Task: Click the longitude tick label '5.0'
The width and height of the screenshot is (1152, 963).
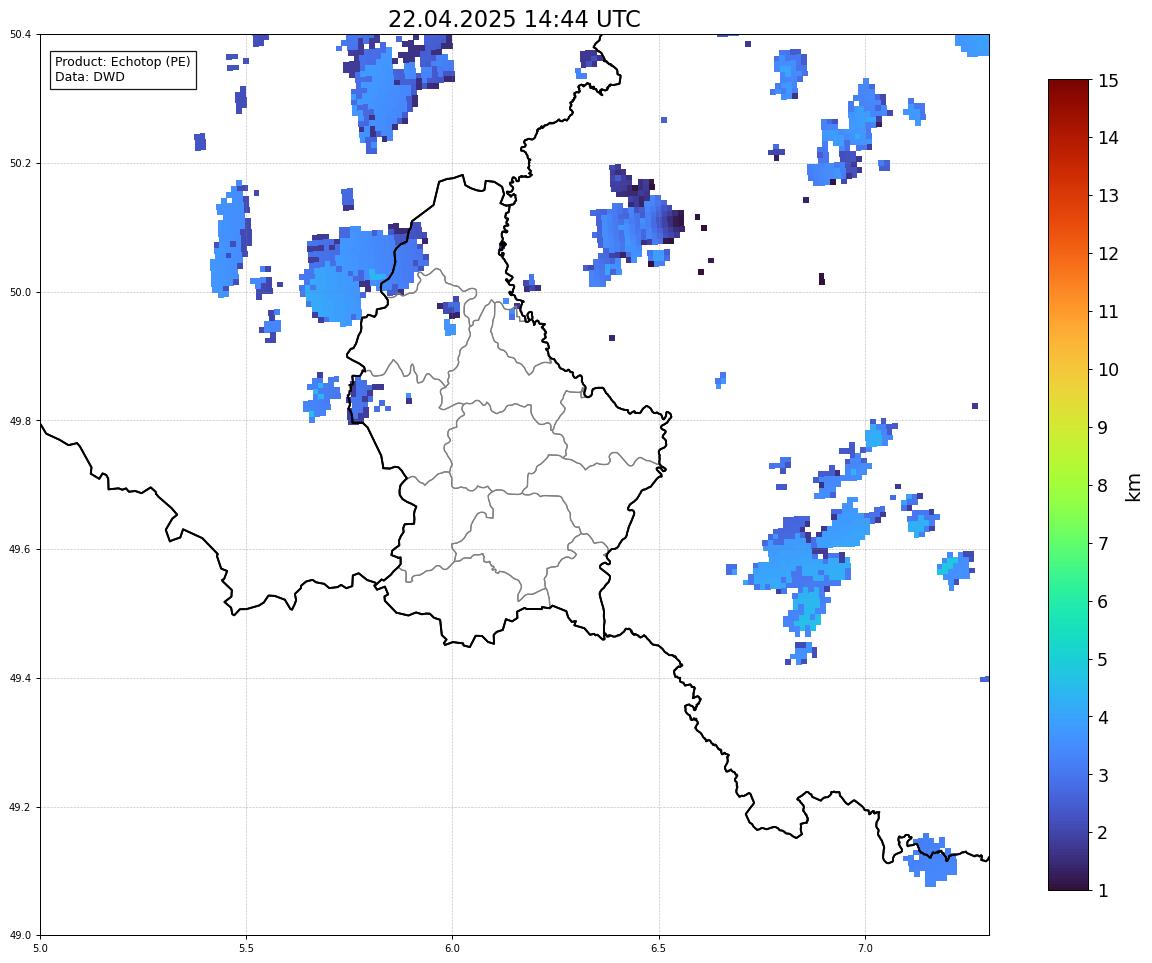Action: [x=40, y=948]
